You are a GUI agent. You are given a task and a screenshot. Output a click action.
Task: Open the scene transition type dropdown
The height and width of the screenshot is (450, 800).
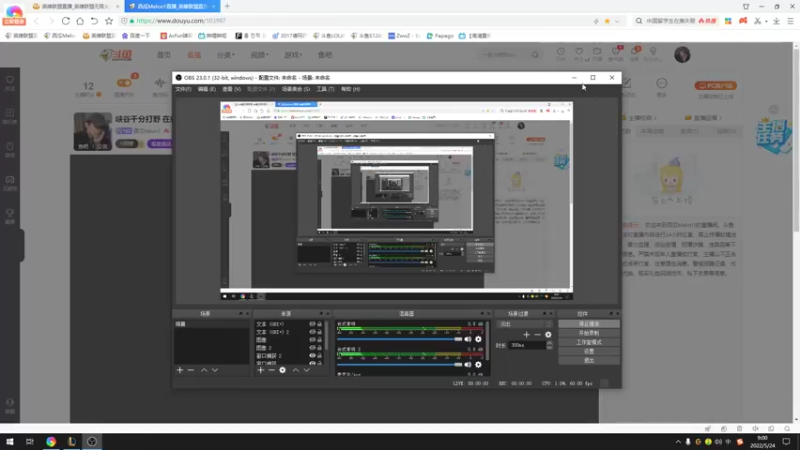[x=524, y=324]
